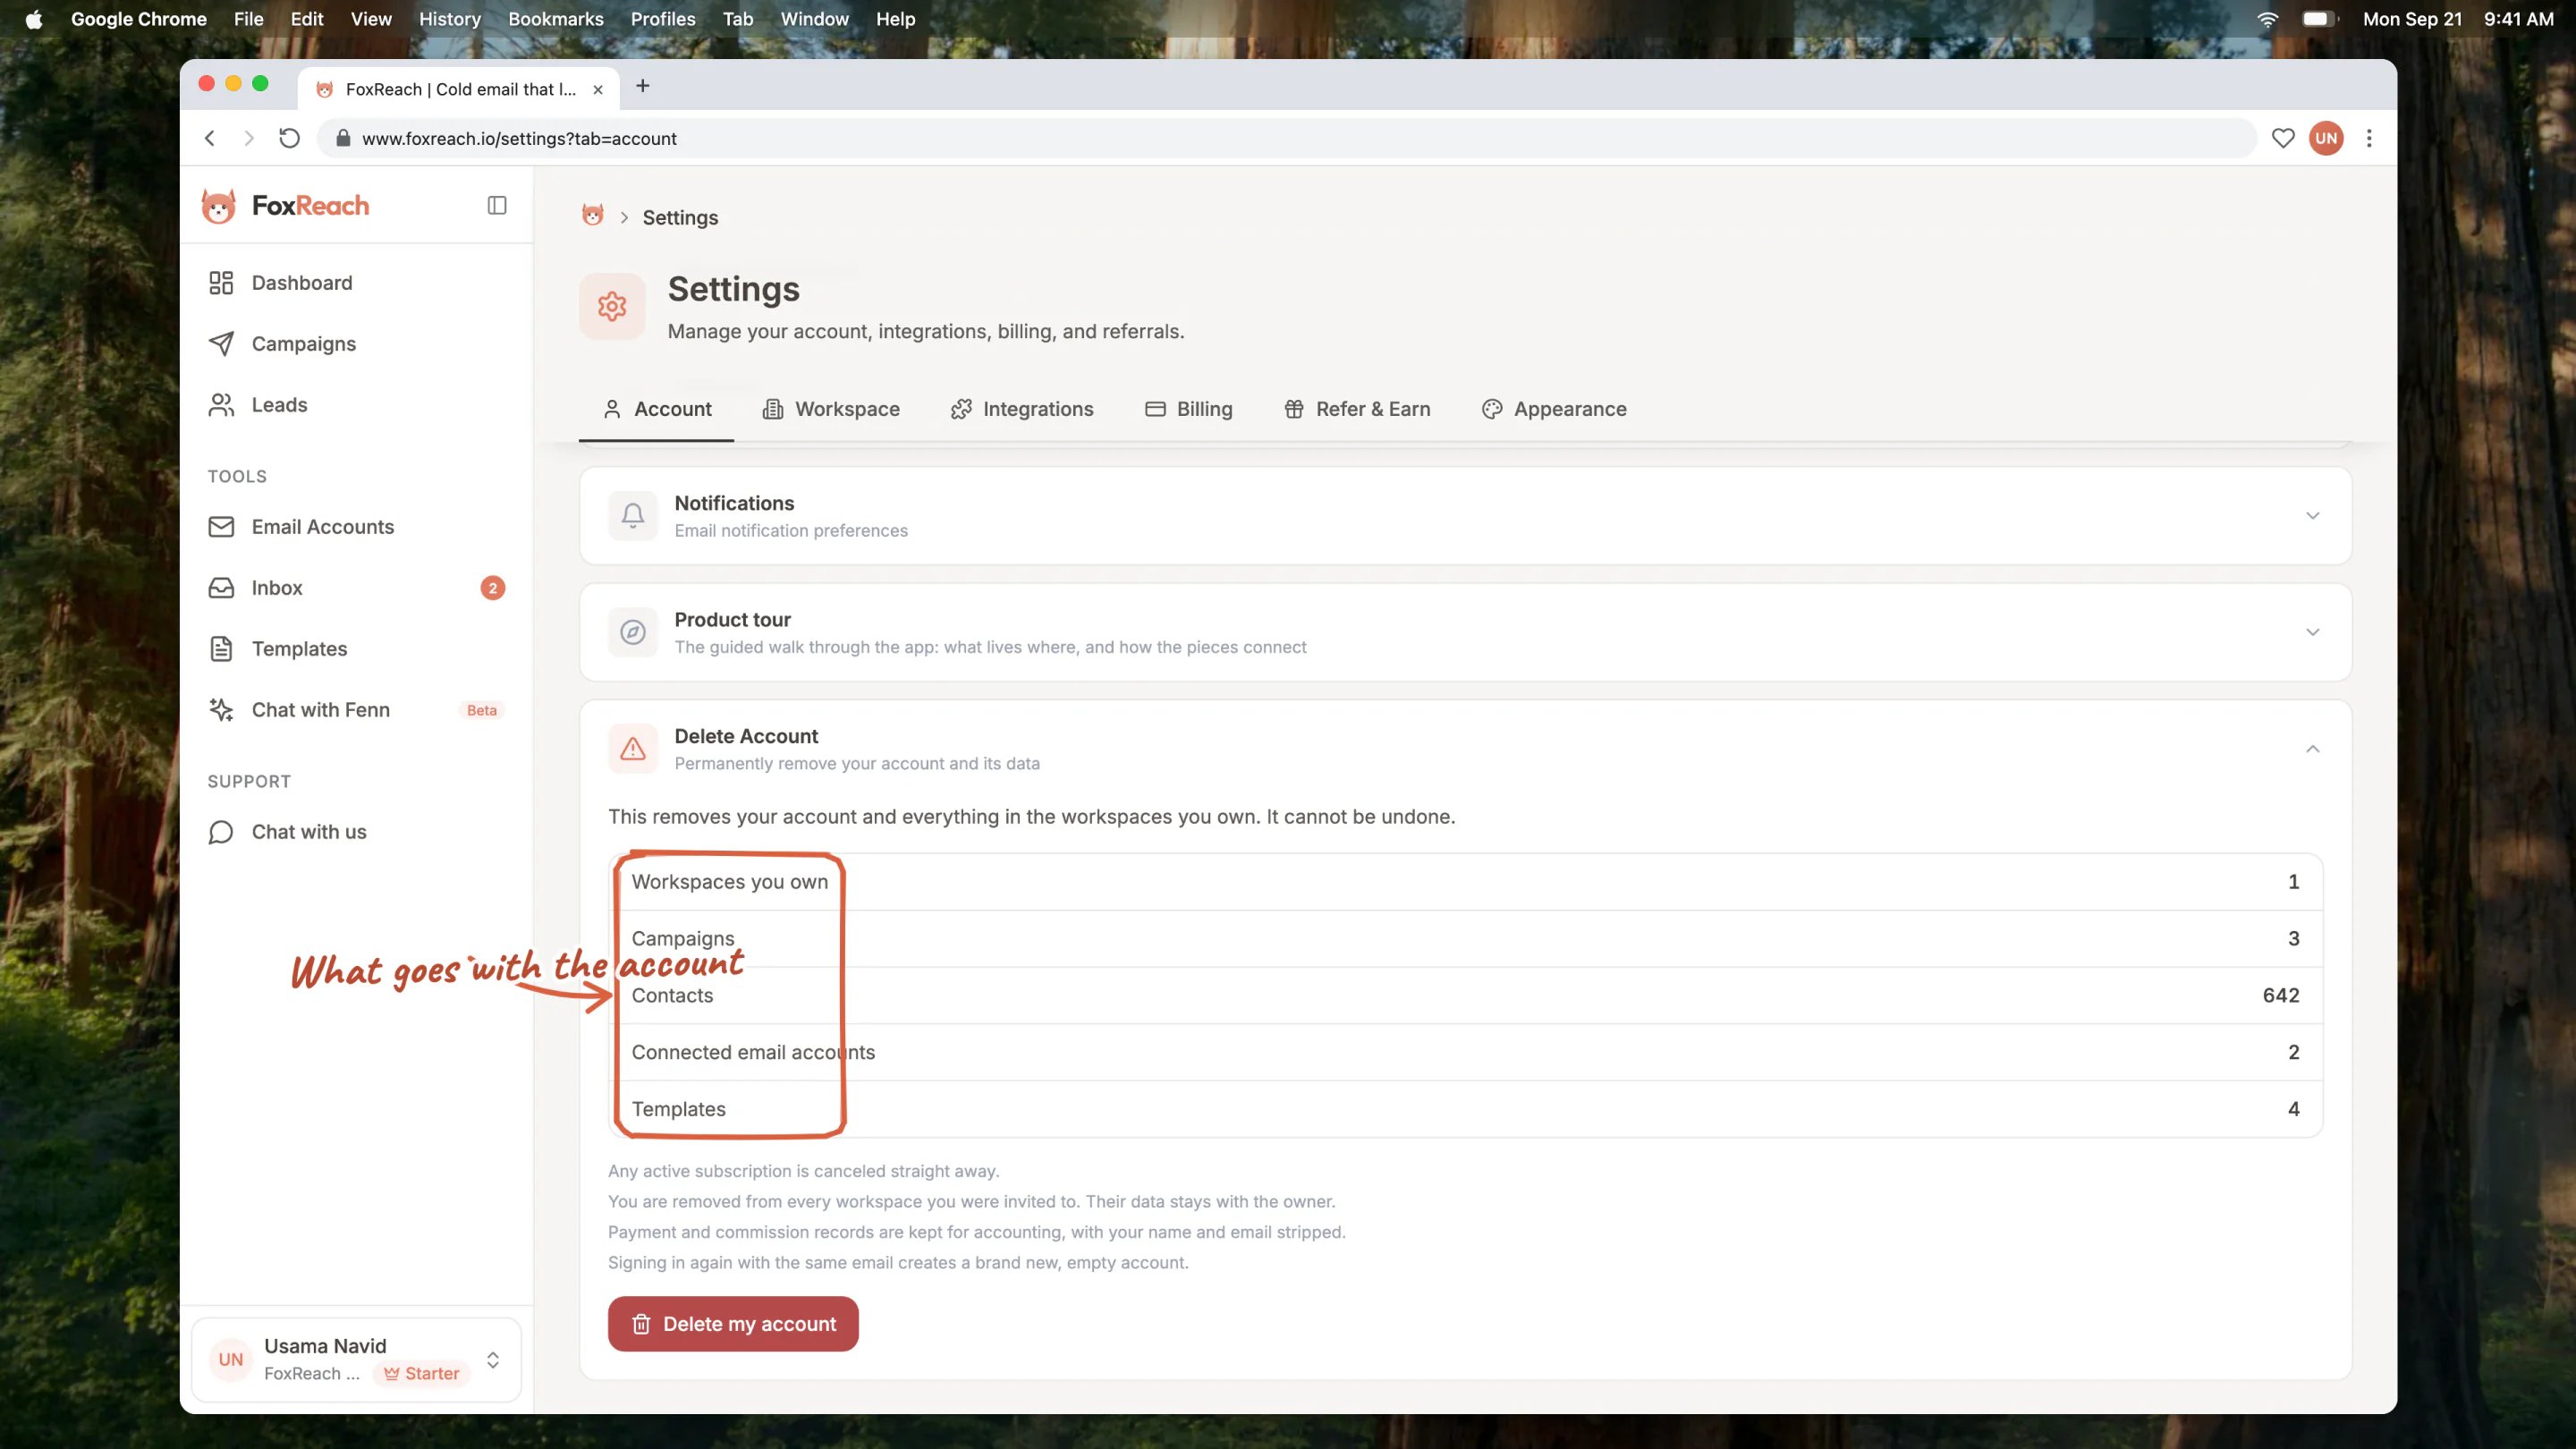
Task: Open the workspace switcher chevrons beside Usama Navid
Action: [x=493, y=1359]
